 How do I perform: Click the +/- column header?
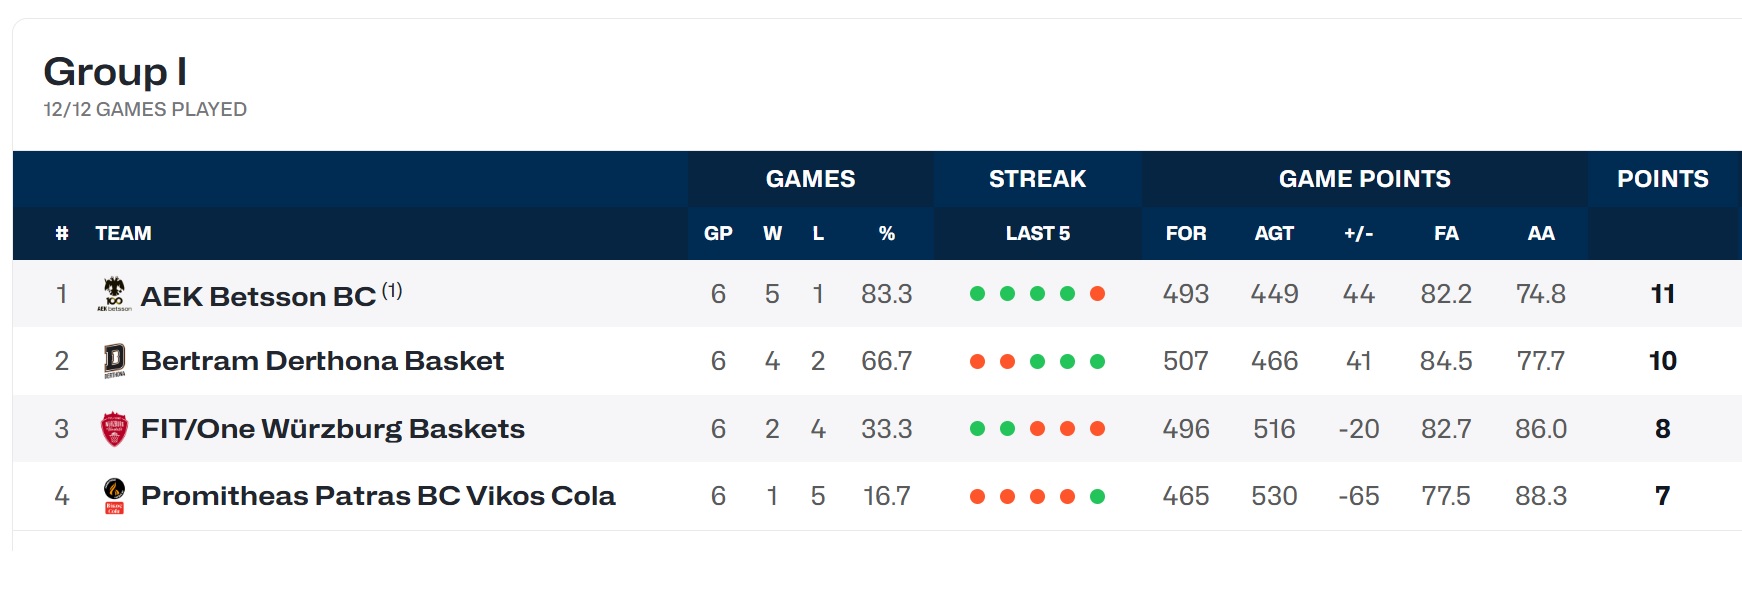click(1358, 233)
